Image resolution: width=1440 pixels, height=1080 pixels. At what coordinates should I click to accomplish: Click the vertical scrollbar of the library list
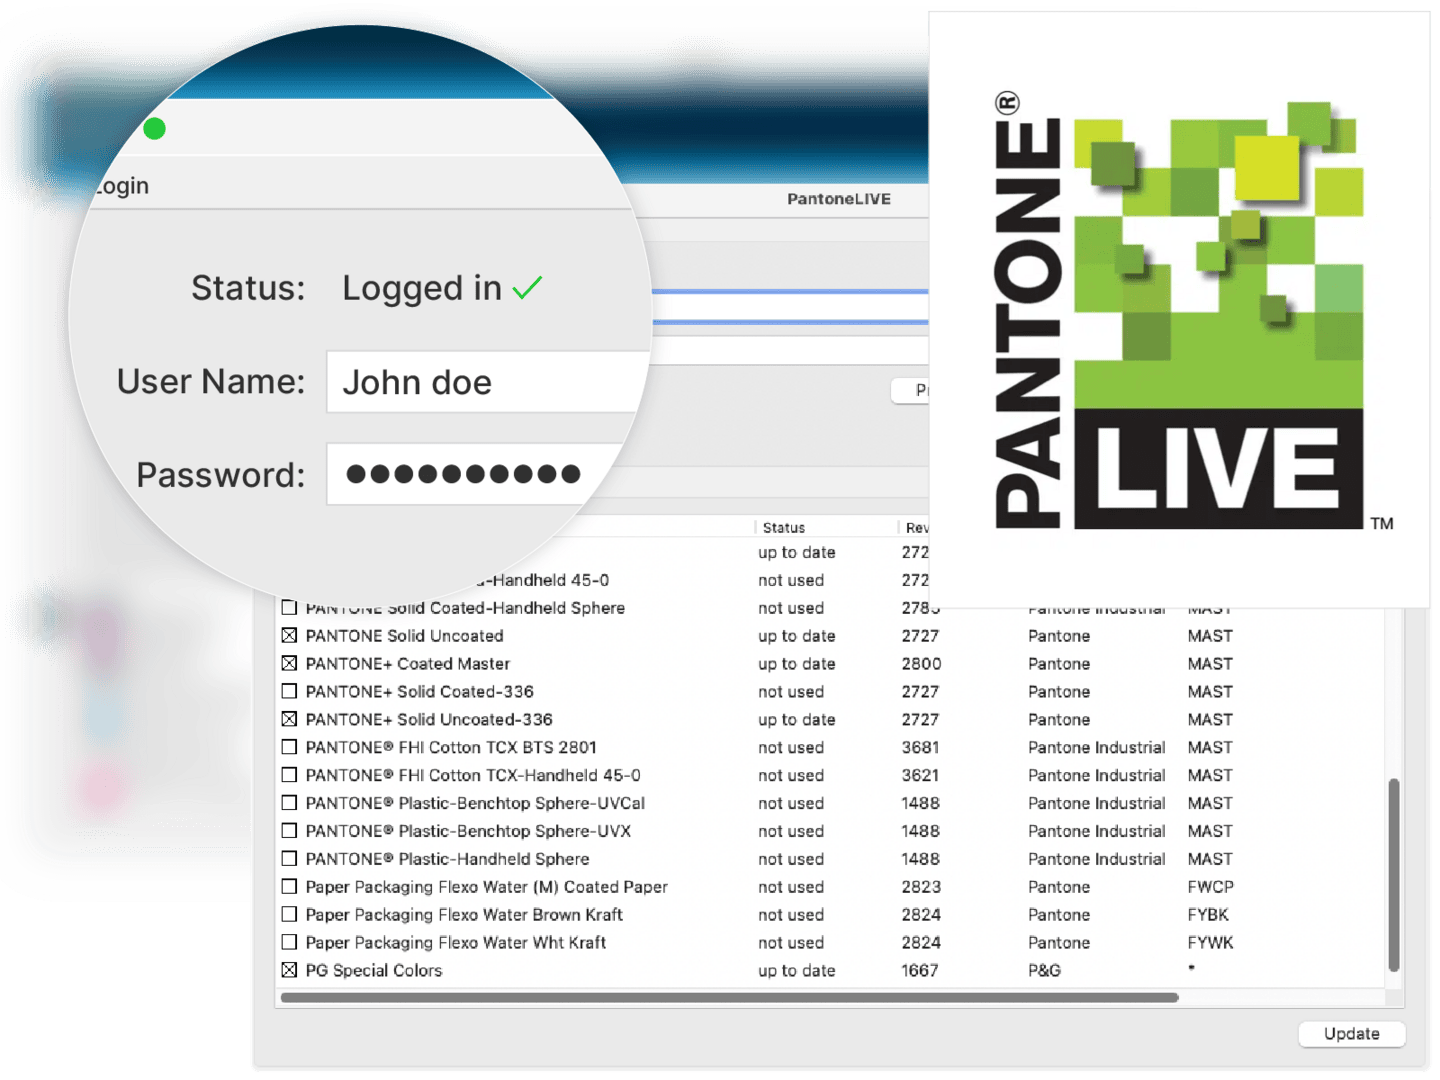(1393, 875)
